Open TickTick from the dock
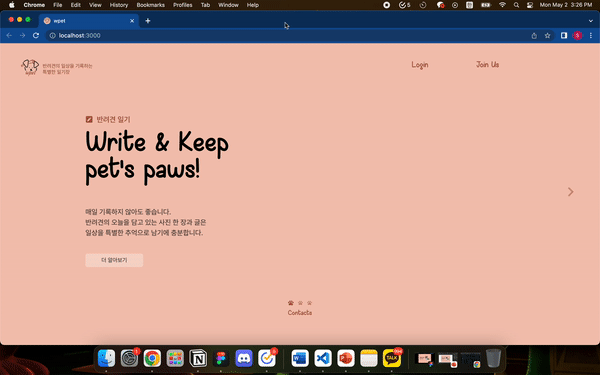 267,359
